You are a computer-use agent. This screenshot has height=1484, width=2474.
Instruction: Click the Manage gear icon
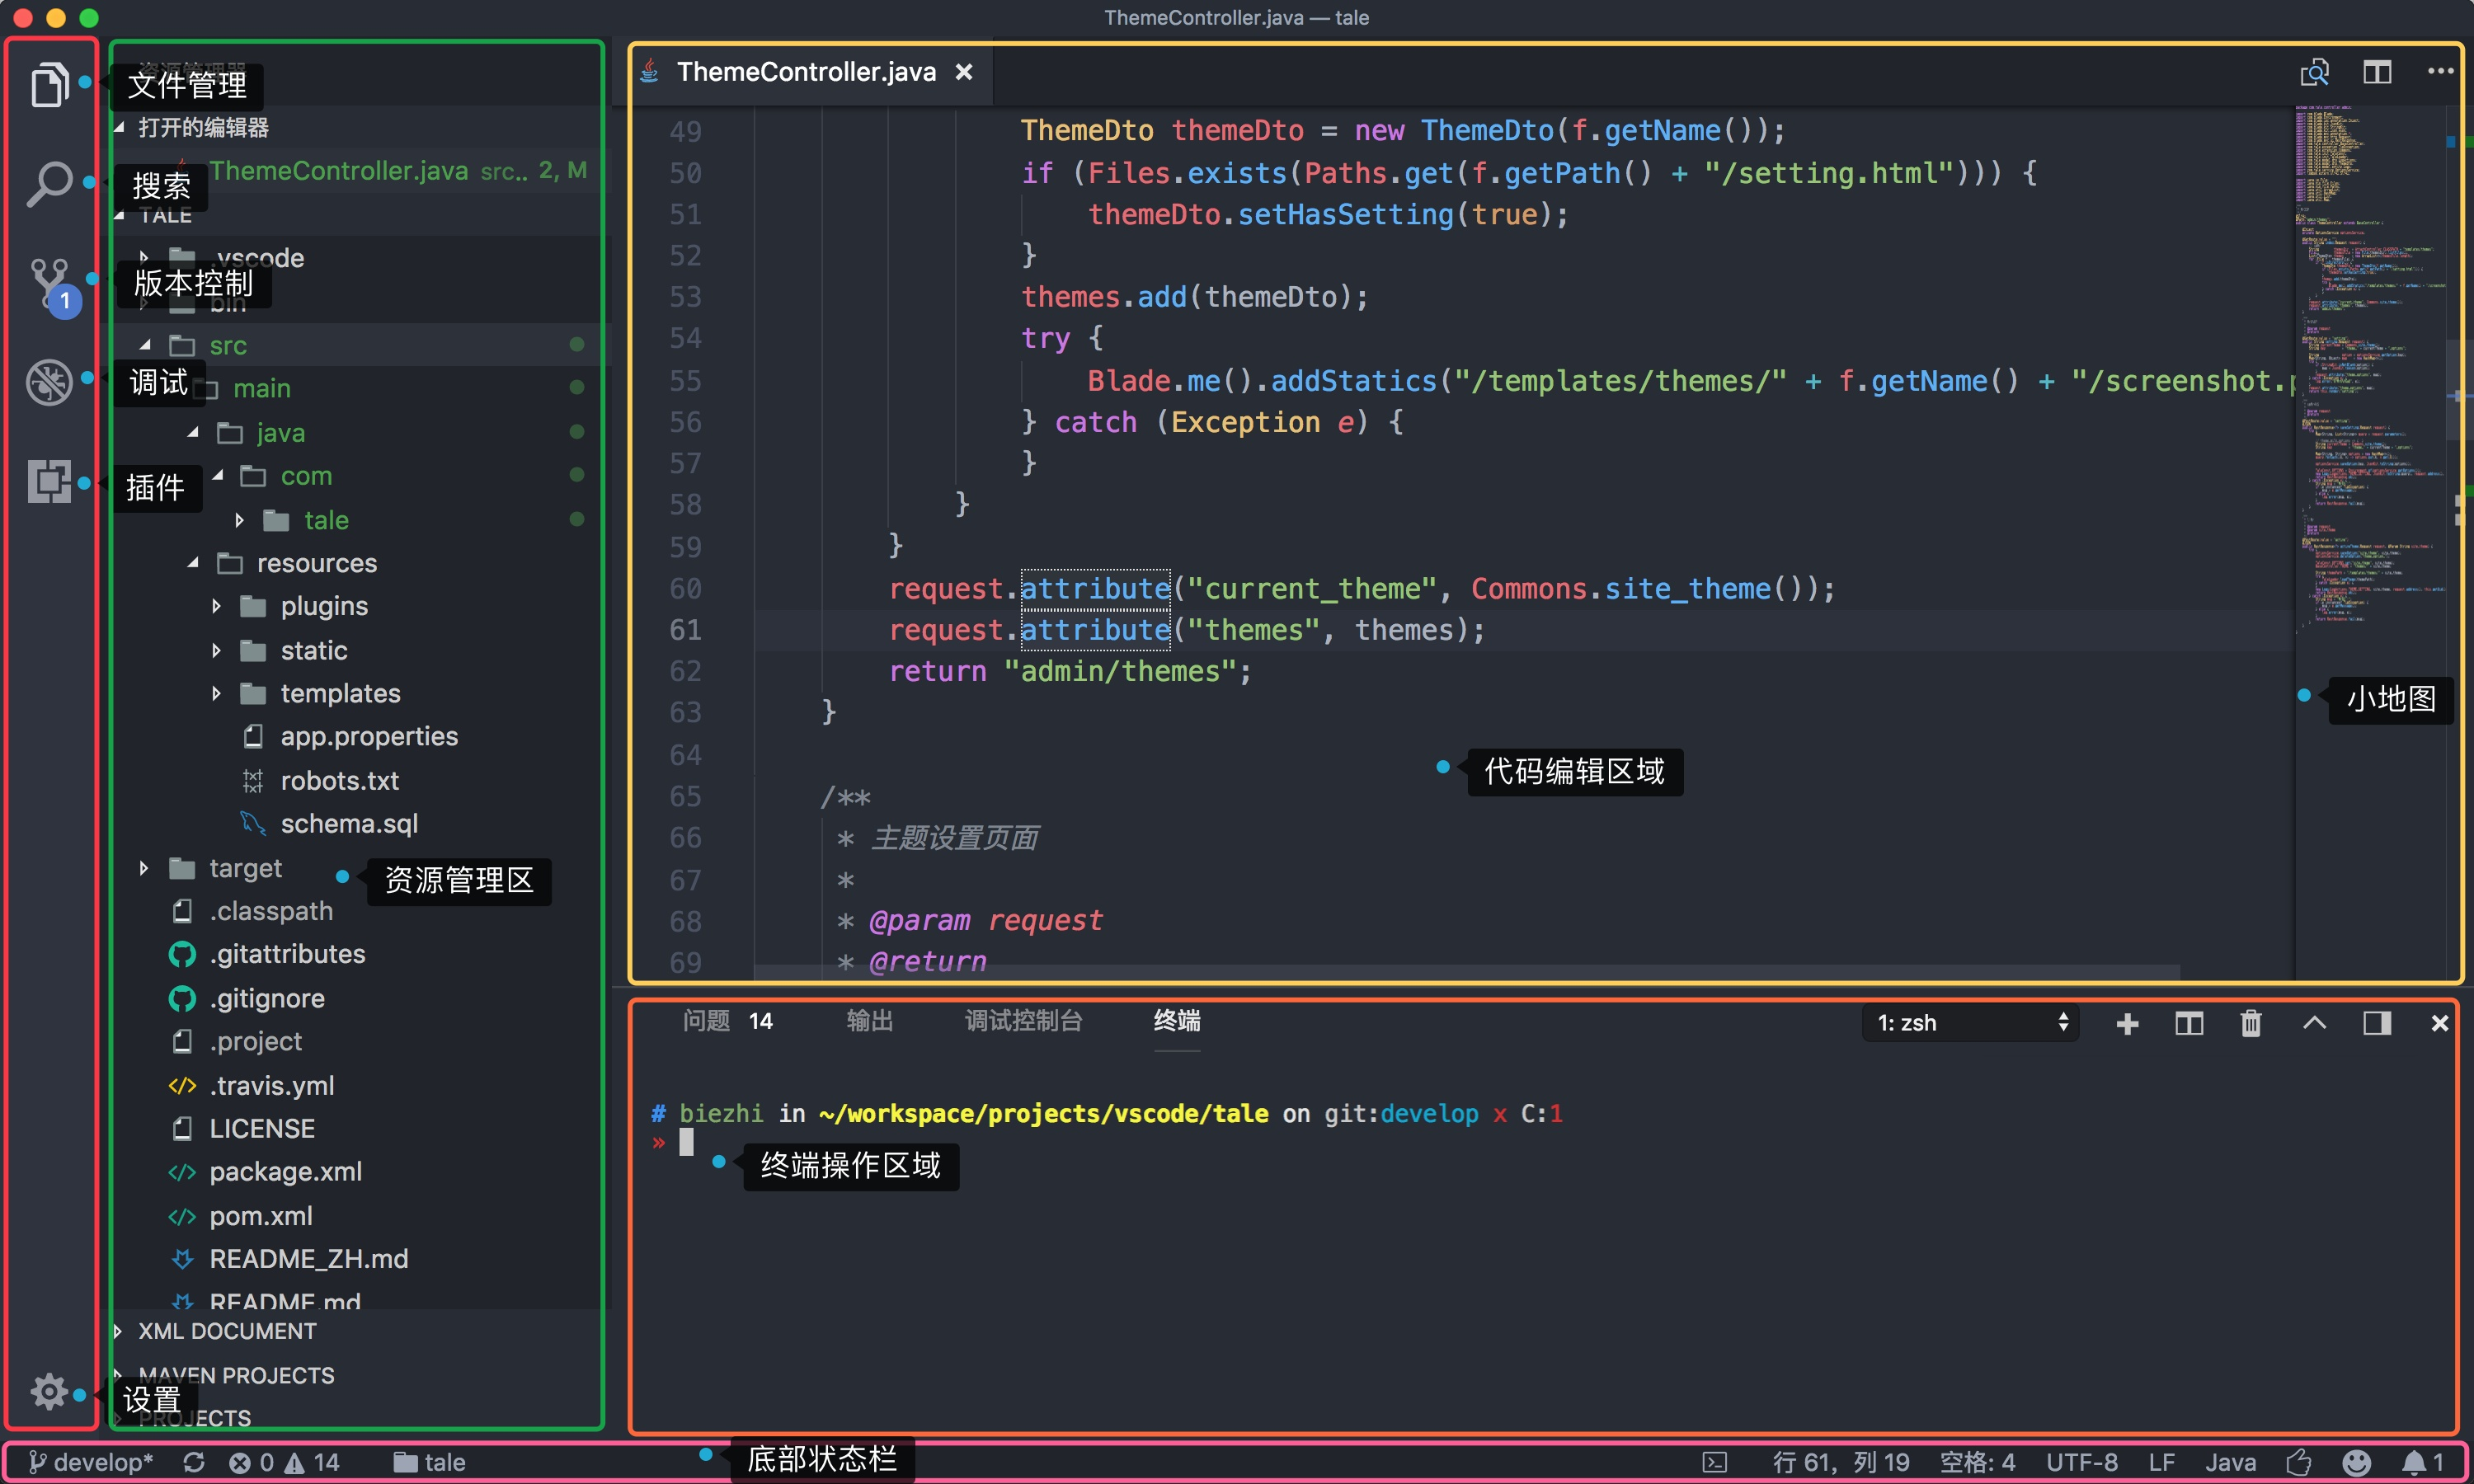[48, 1391]
